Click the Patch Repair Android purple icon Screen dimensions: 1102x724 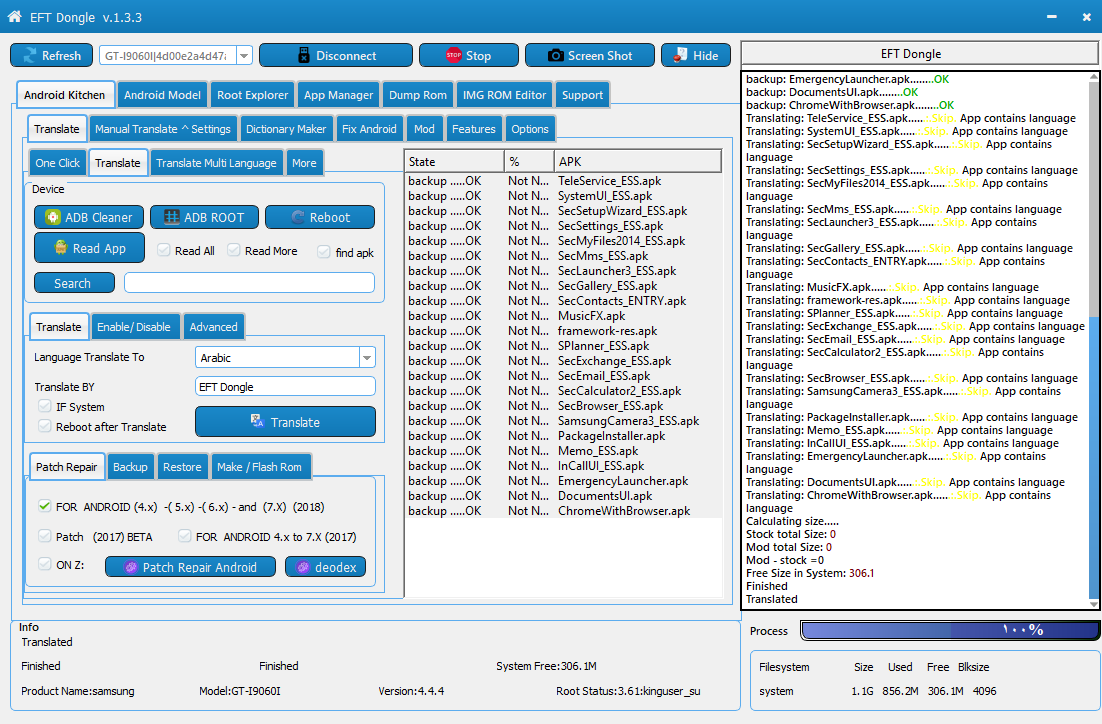click(x=131, y=567)
